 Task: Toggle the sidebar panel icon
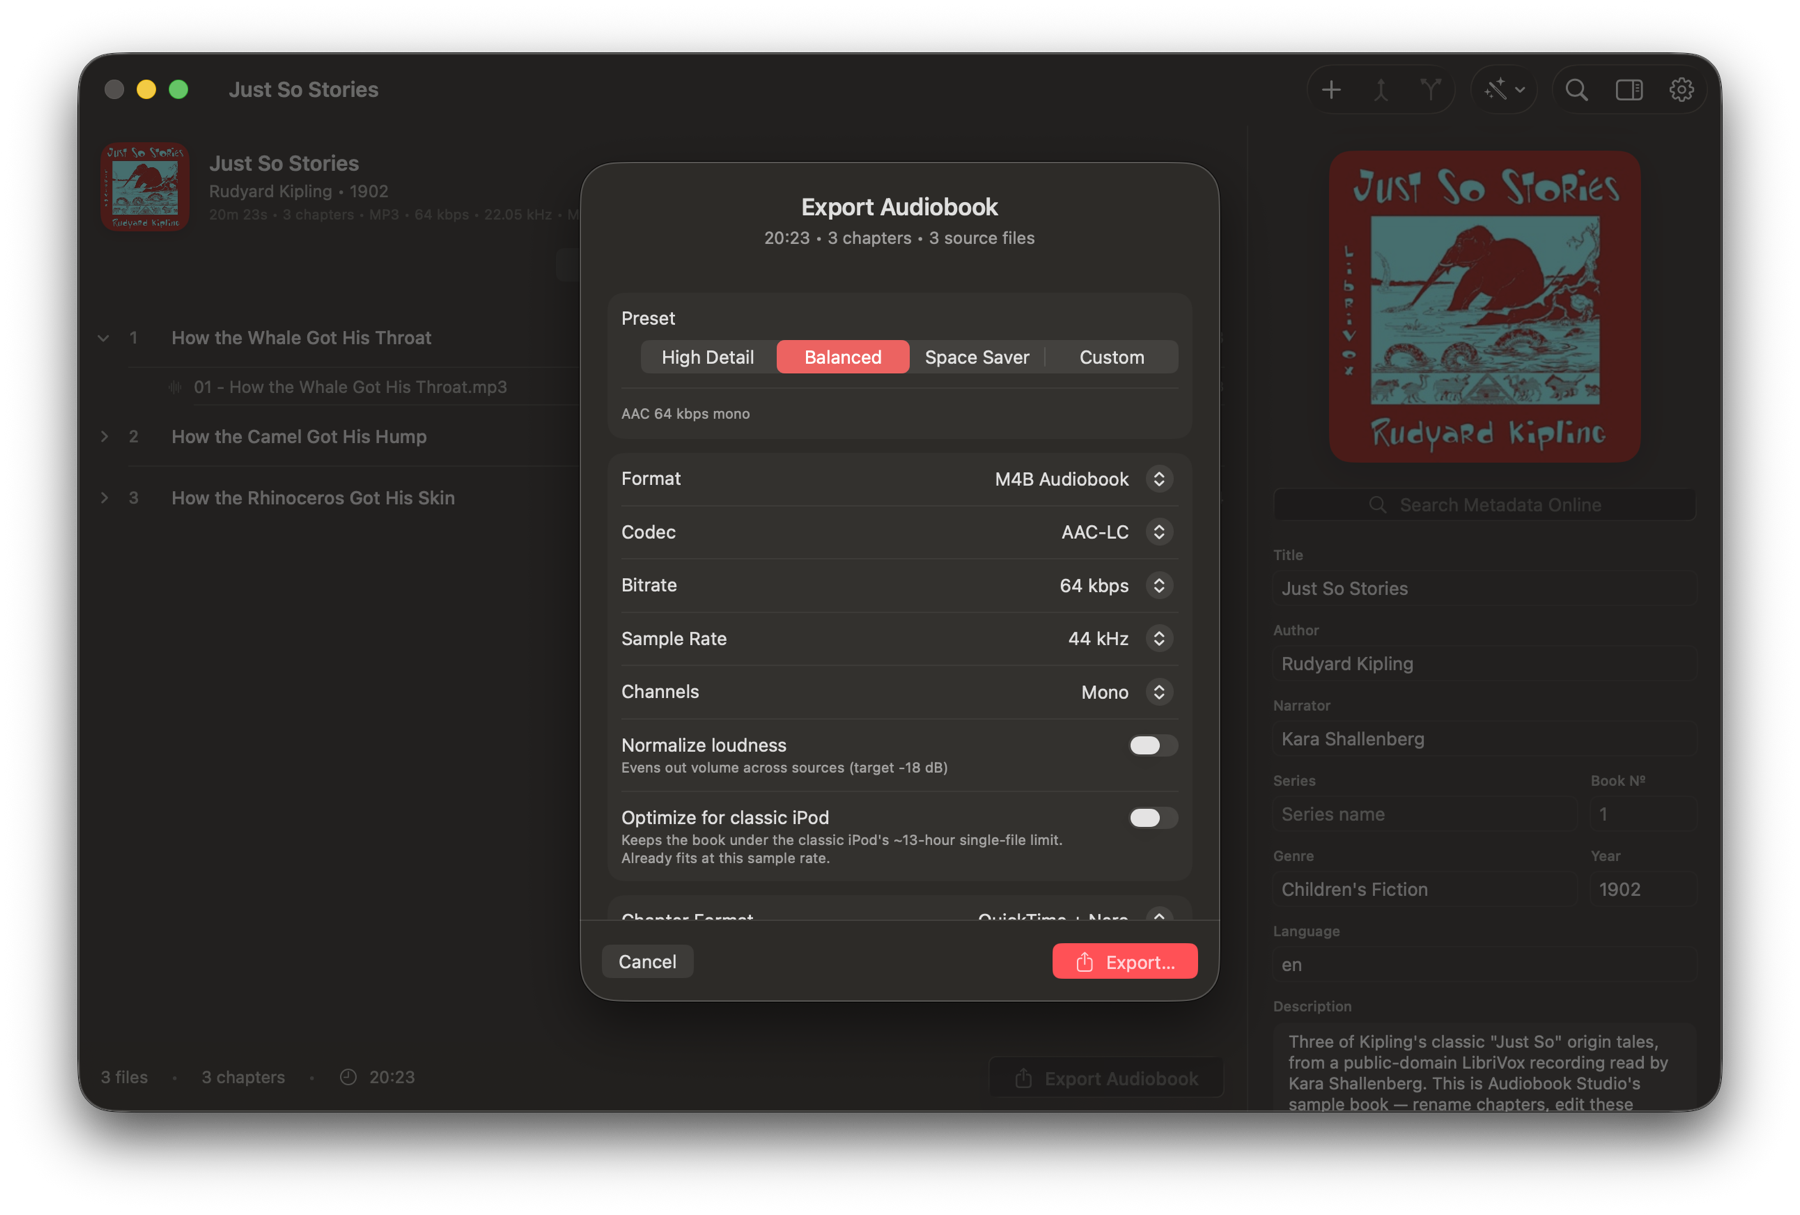pos(1629,90)
